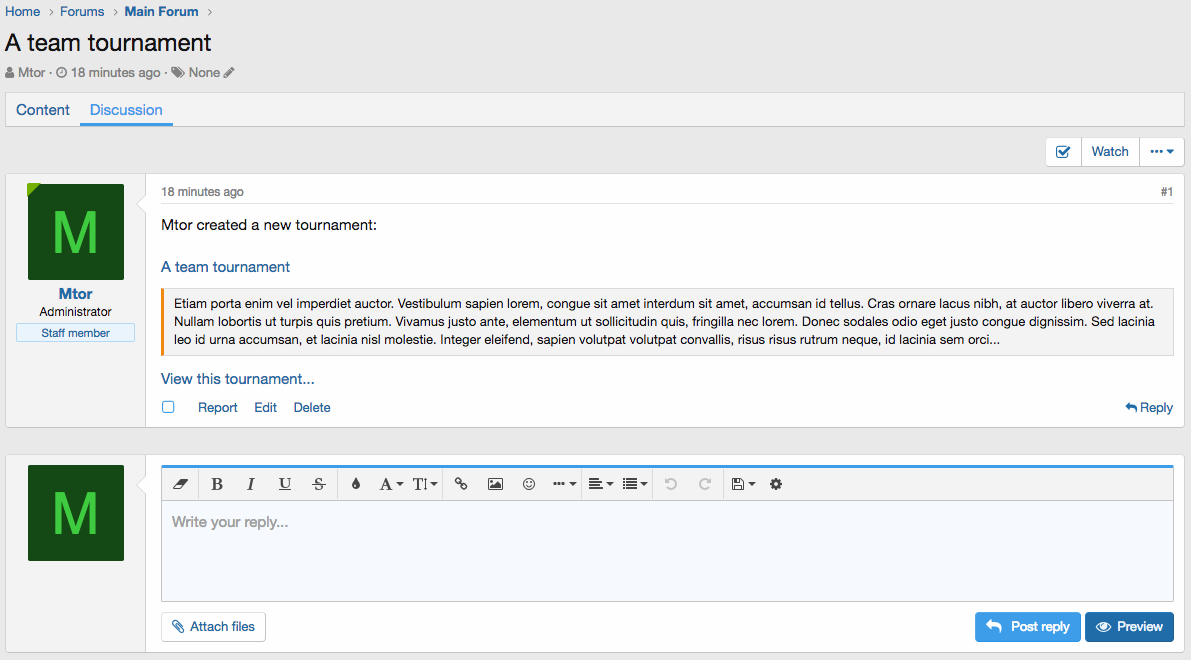Tick the checkbox on post #1
Screen dimensions: 1191x660
coord(168,407)
